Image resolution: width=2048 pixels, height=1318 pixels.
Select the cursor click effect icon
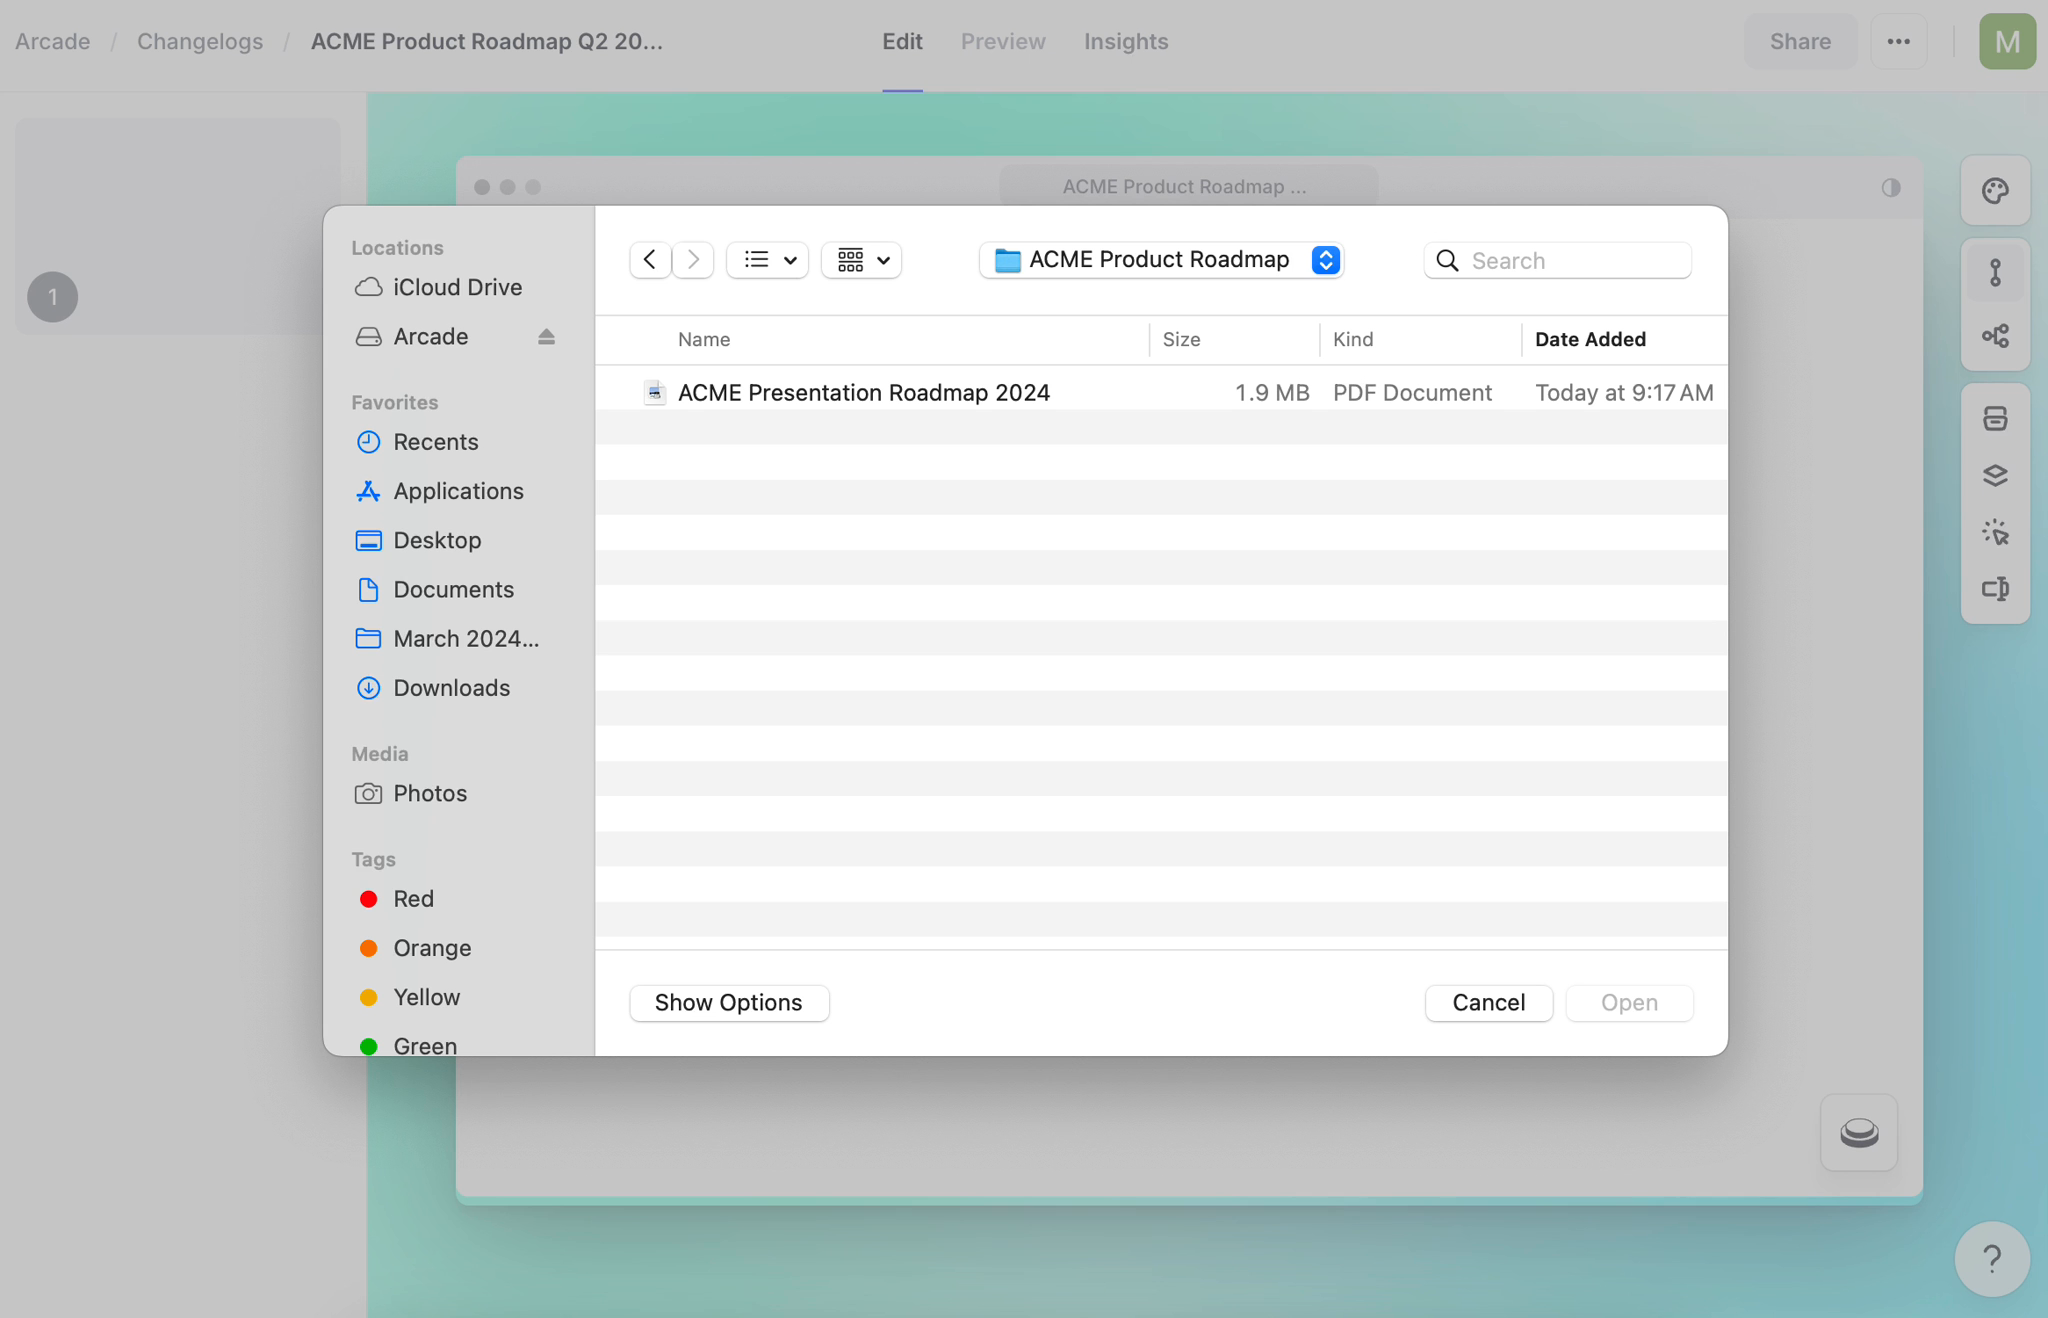[1995, 533]
